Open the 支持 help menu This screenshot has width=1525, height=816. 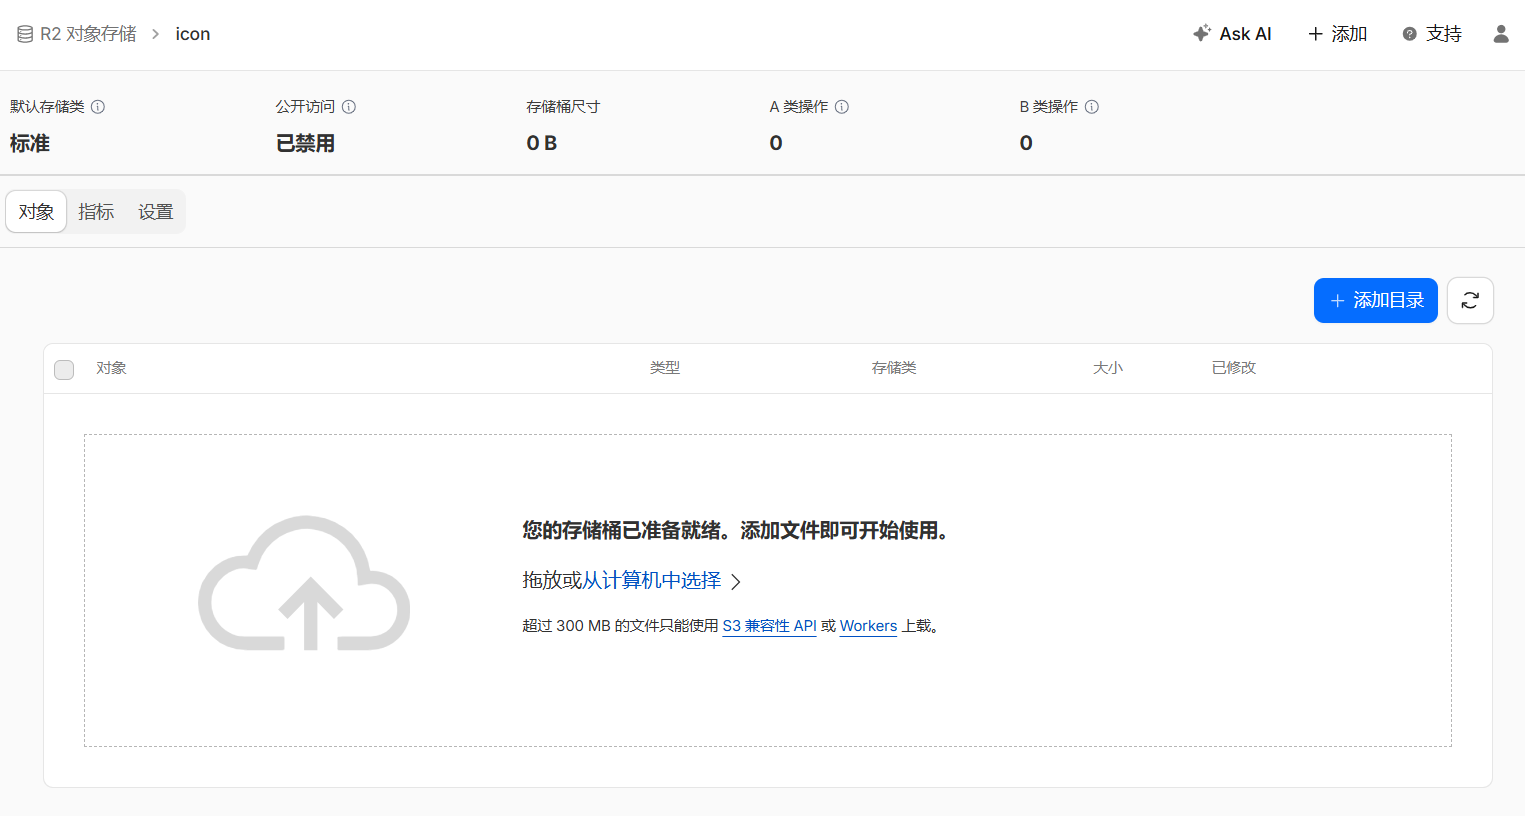pos(1432,34)
